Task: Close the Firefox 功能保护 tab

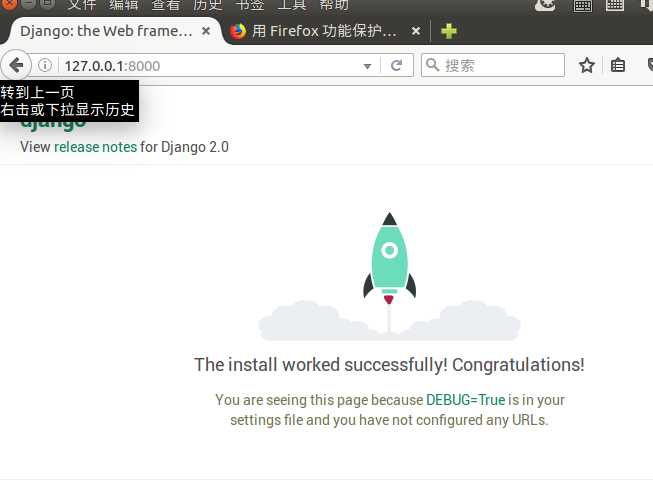Action: click(416, 31)
